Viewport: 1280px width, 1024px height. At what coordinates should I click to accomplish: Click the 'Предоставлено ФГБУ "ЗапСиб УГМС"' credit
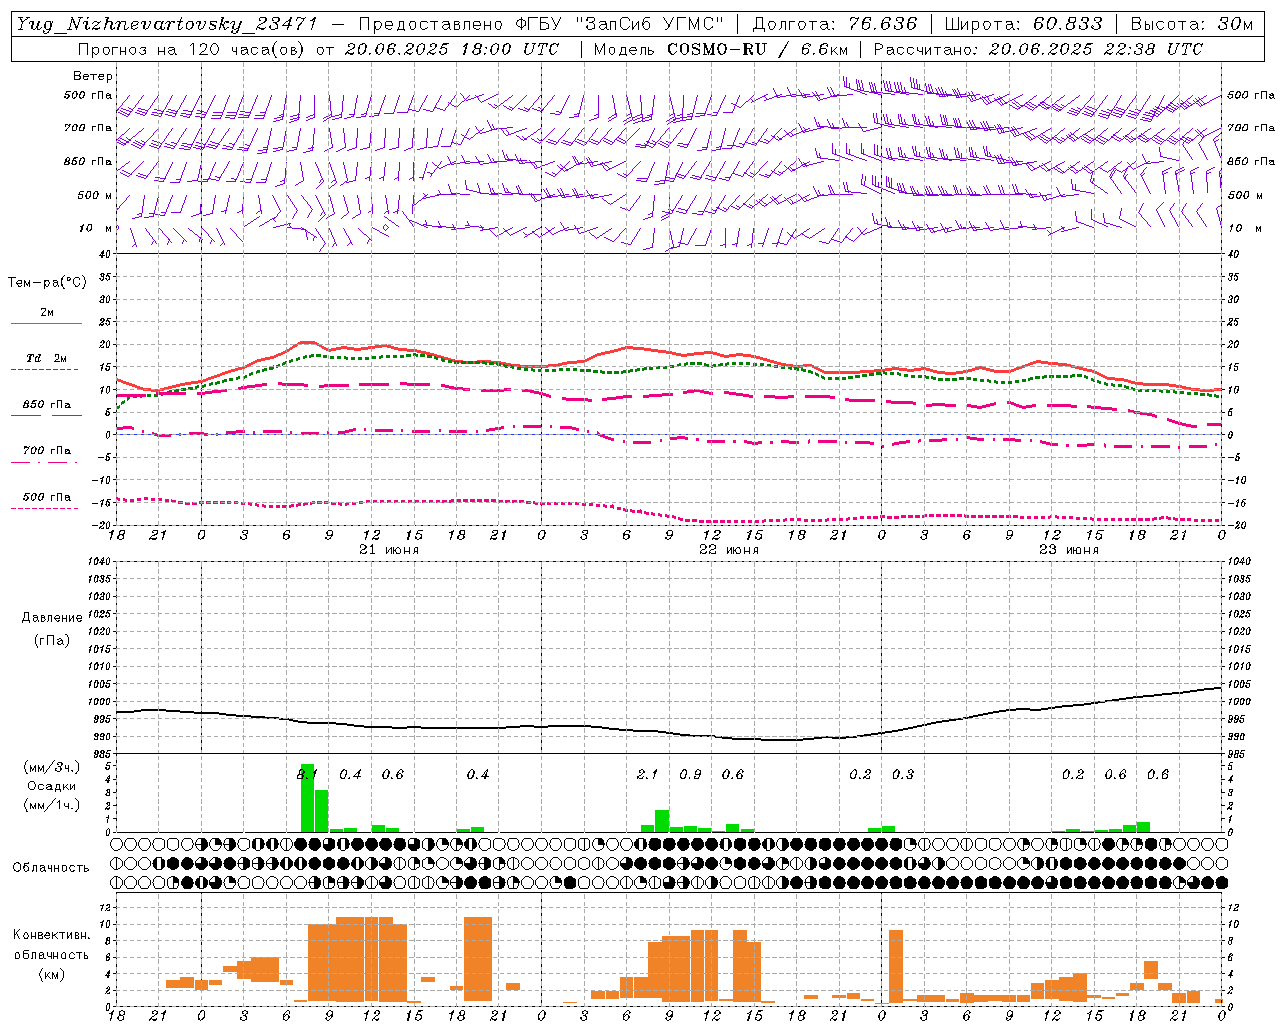[x=540, y=24]
